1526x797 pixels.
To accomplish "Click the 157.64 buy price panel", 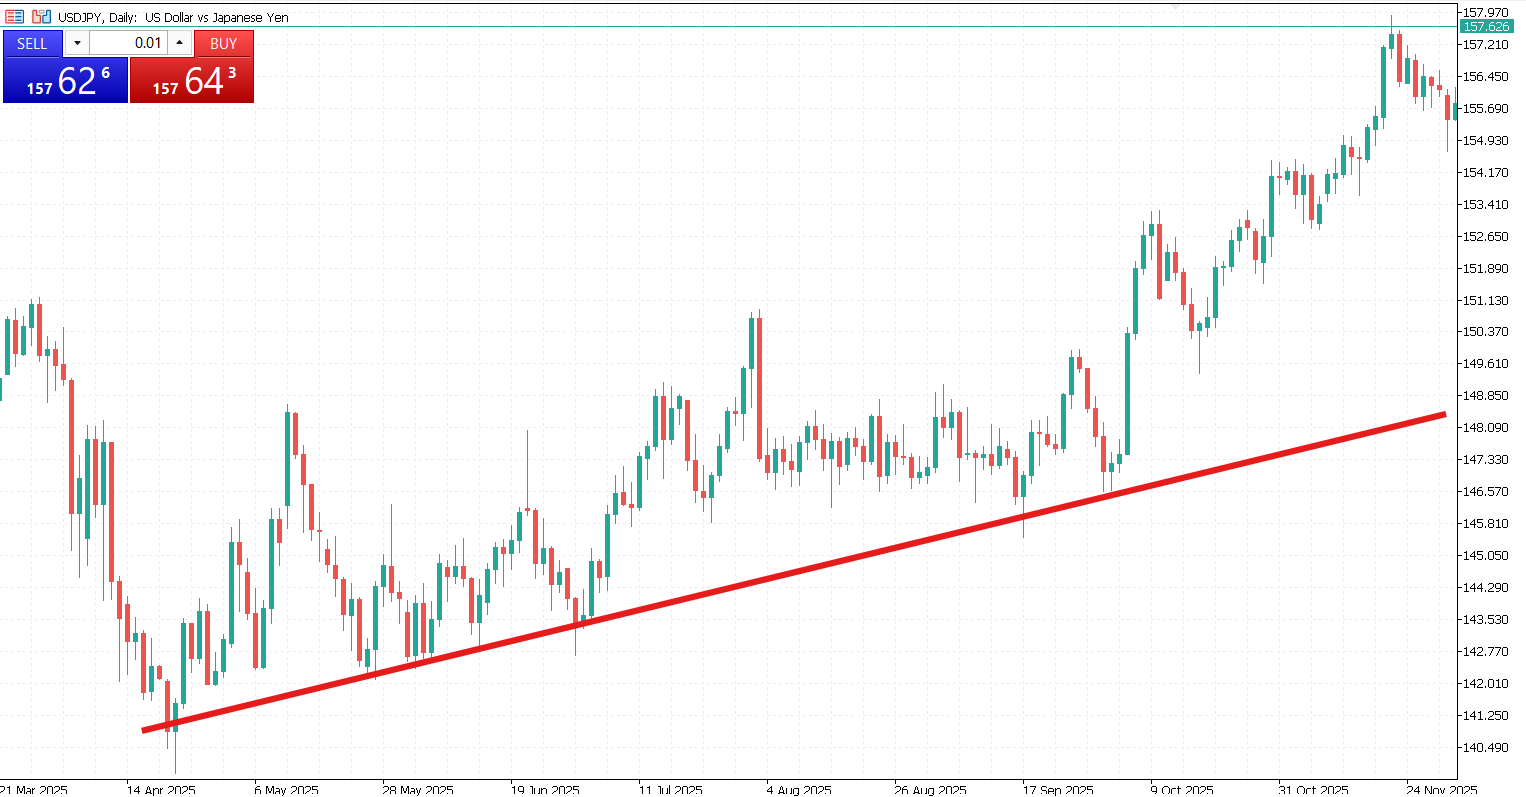I will point(192,80).
